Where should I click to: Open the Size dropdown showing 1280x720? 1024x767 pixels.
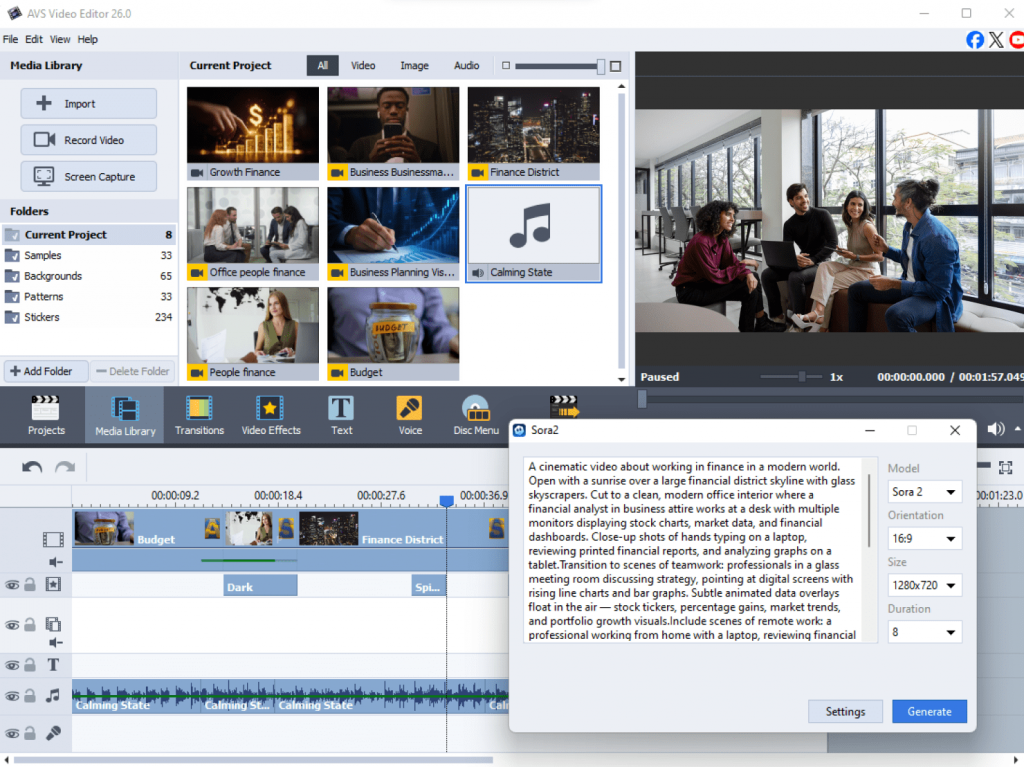pyautogui.click(x=924, y=586)
